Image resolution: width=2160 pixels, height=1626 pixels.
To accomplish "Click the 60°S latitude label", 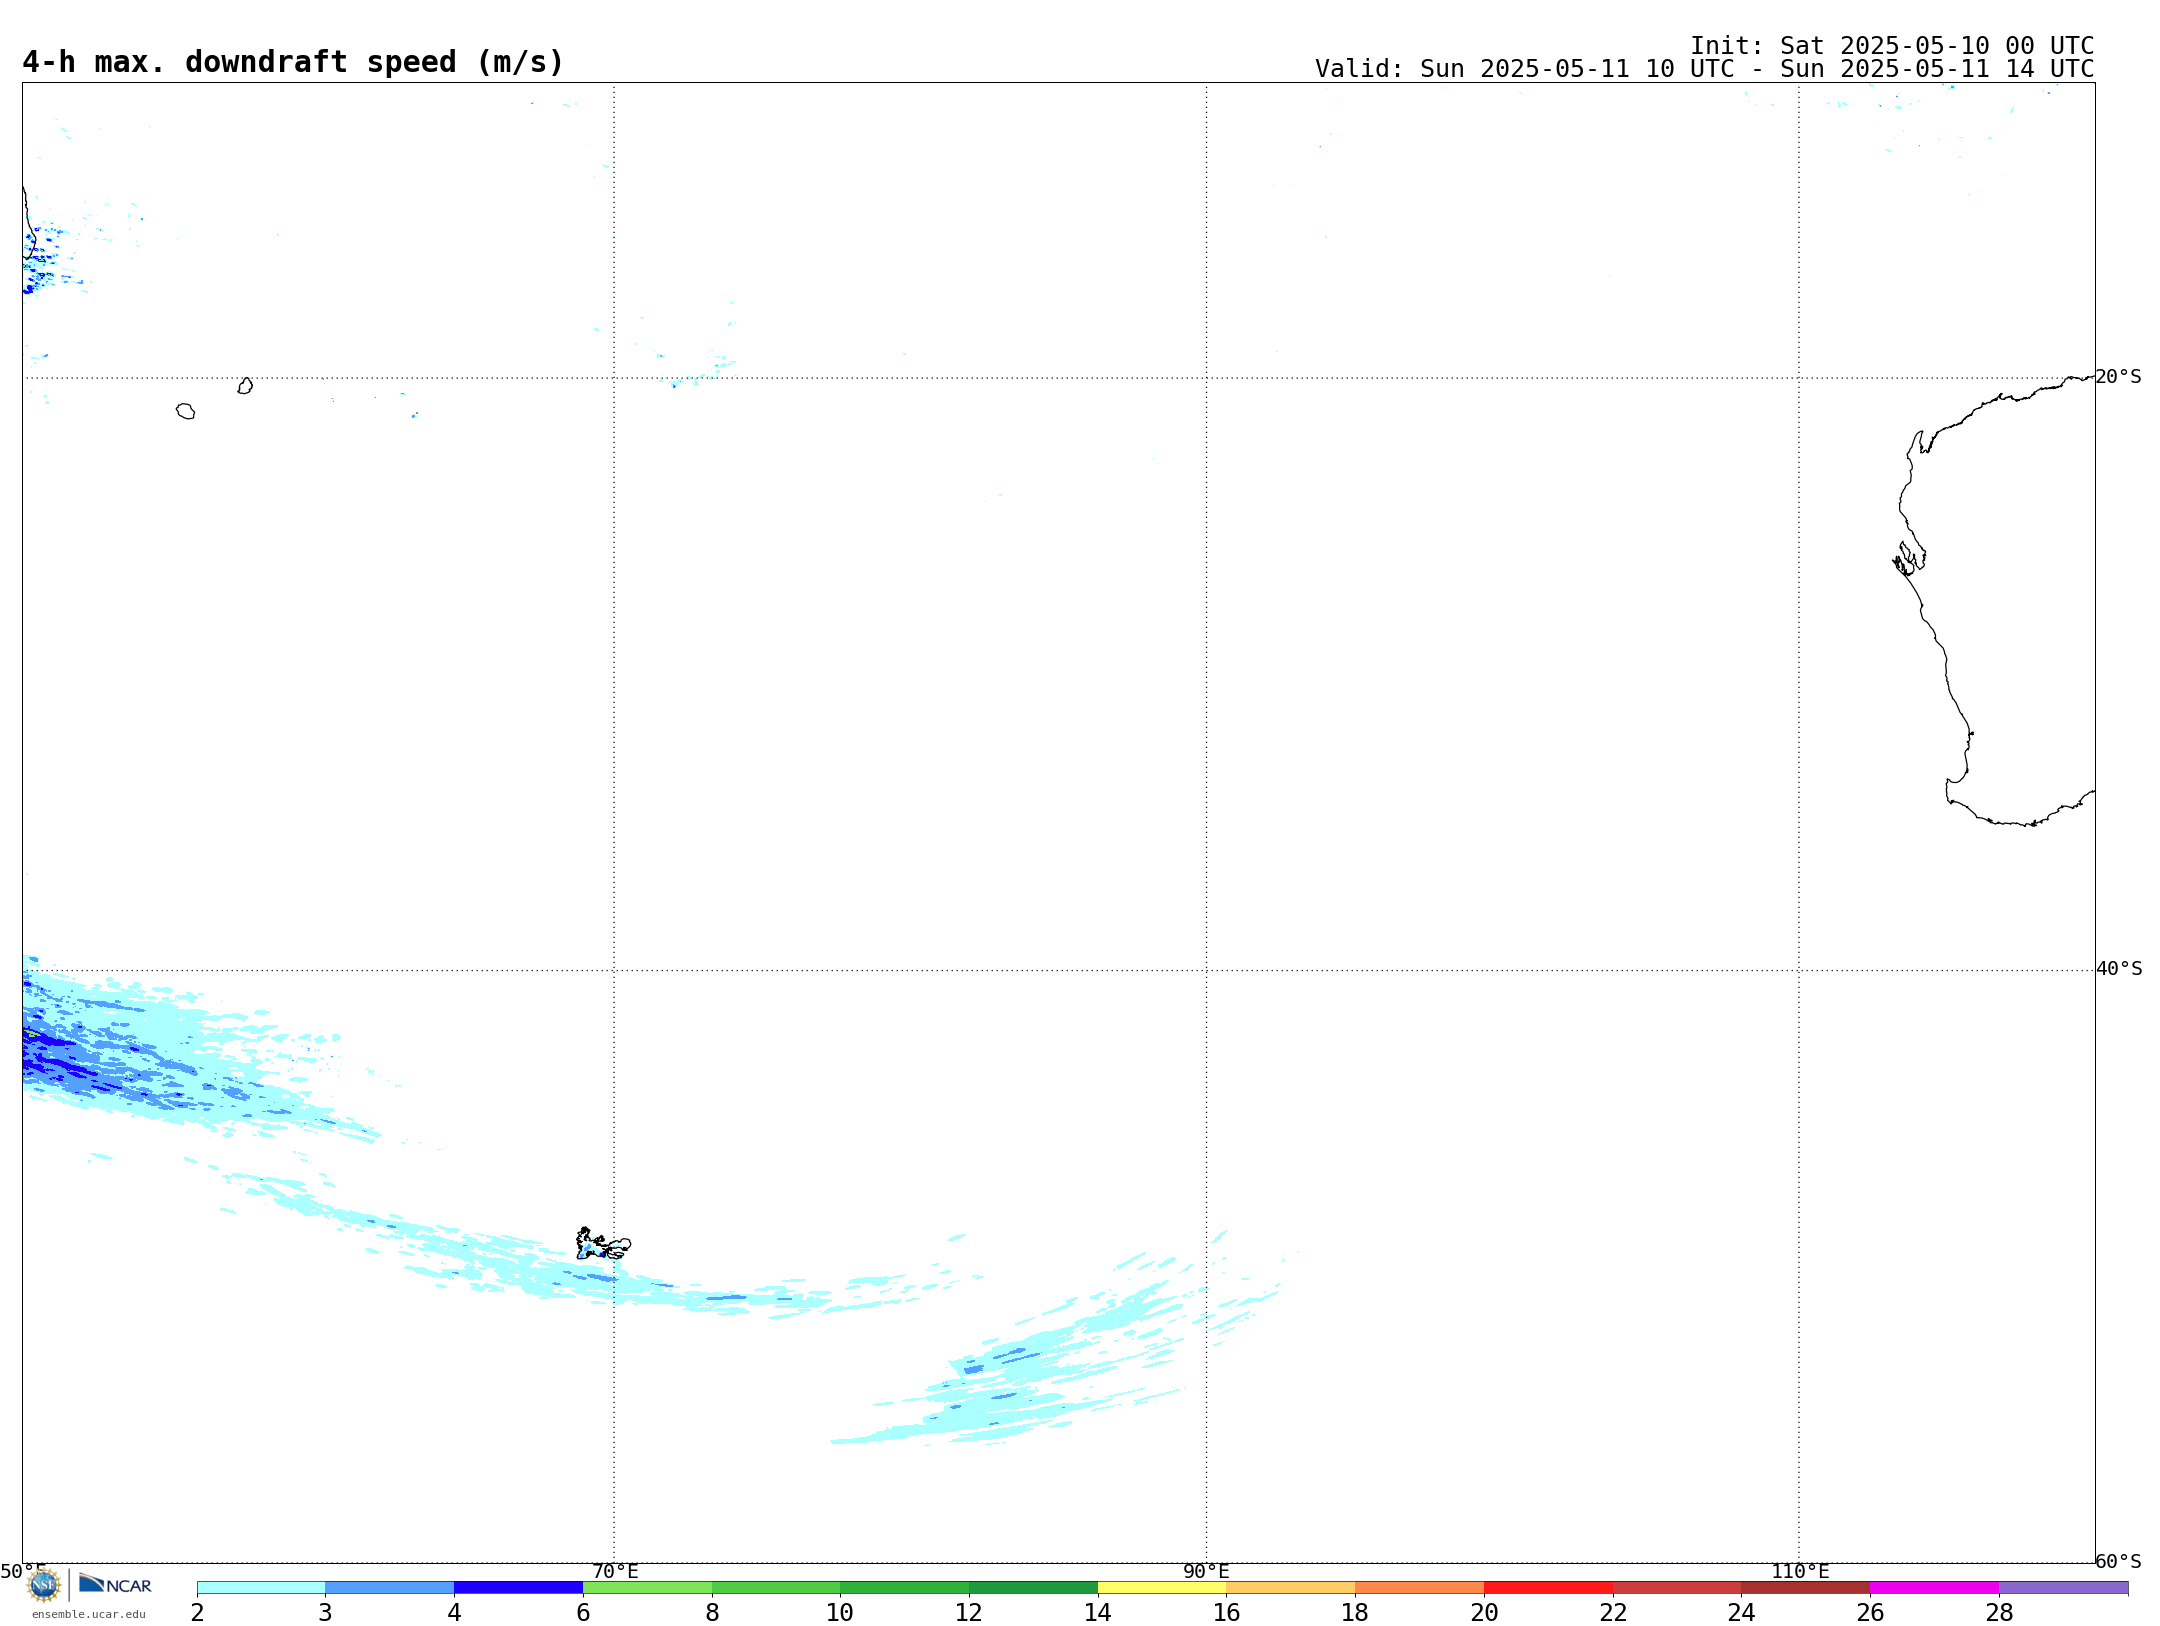I will (2119, 1561).
